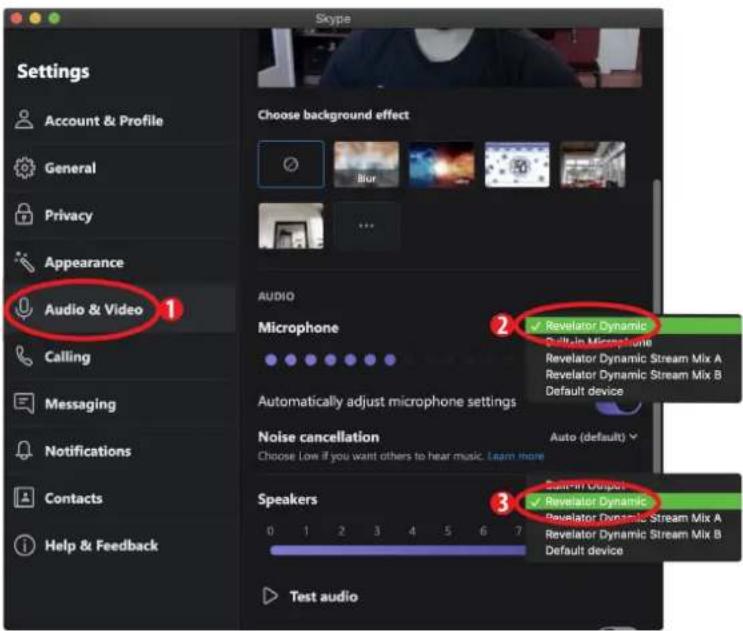
Task: Click the Test audio button
Action: 310,596
